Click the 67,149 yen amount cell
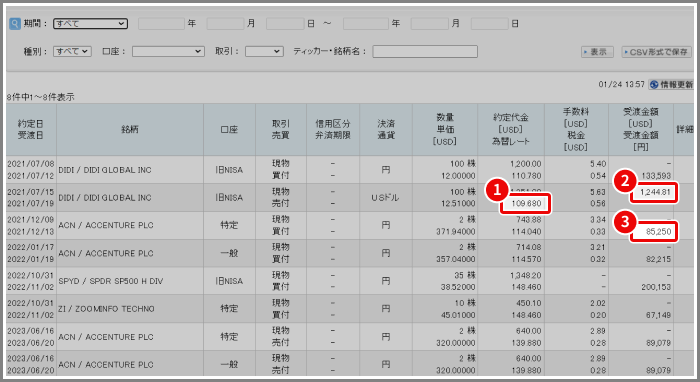Image resolution: width=700 pixels, height=382 pixels. 658,315
